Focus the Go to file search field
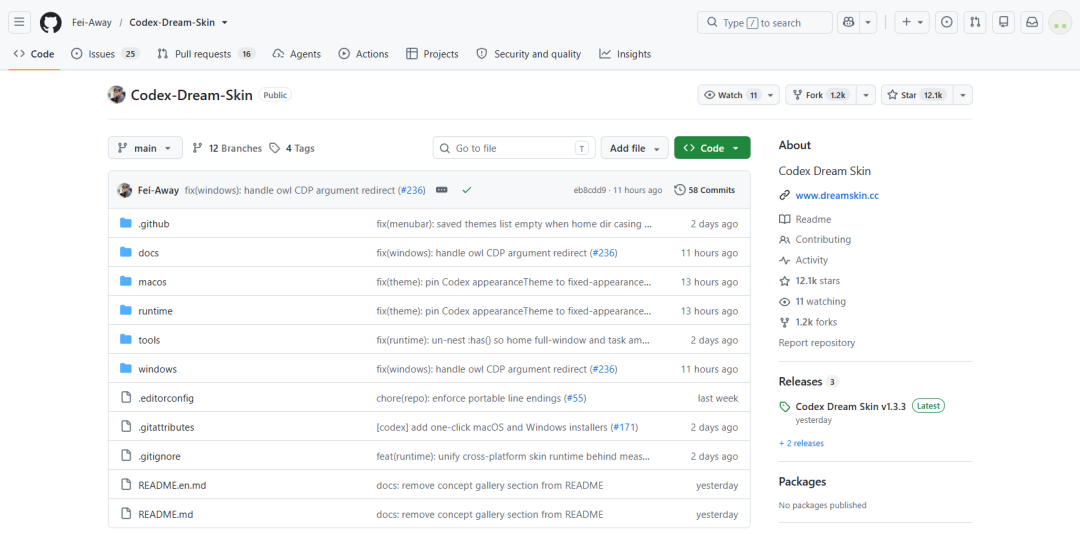 tap(514, 147)
